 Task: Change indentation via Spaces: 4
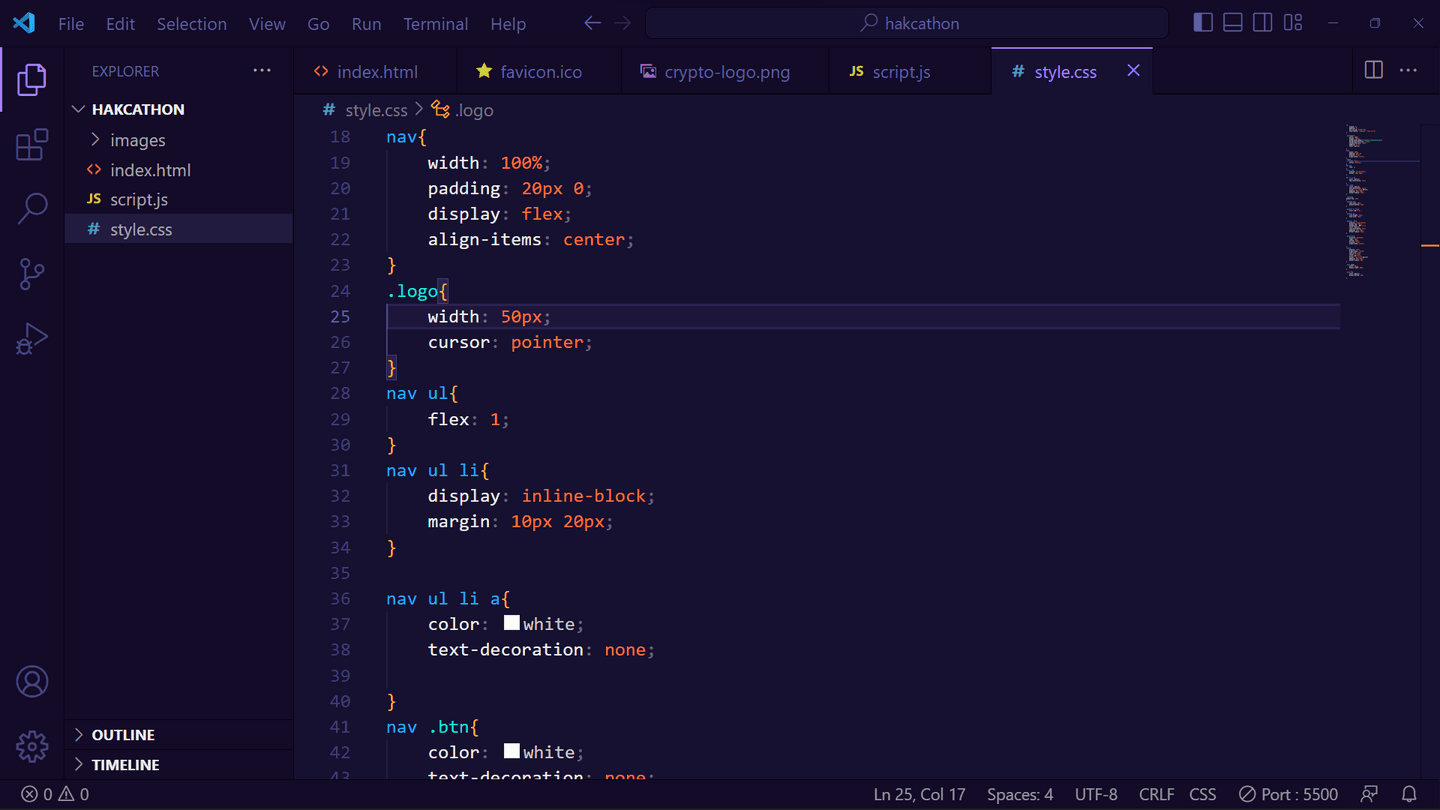pos(1019,794)
